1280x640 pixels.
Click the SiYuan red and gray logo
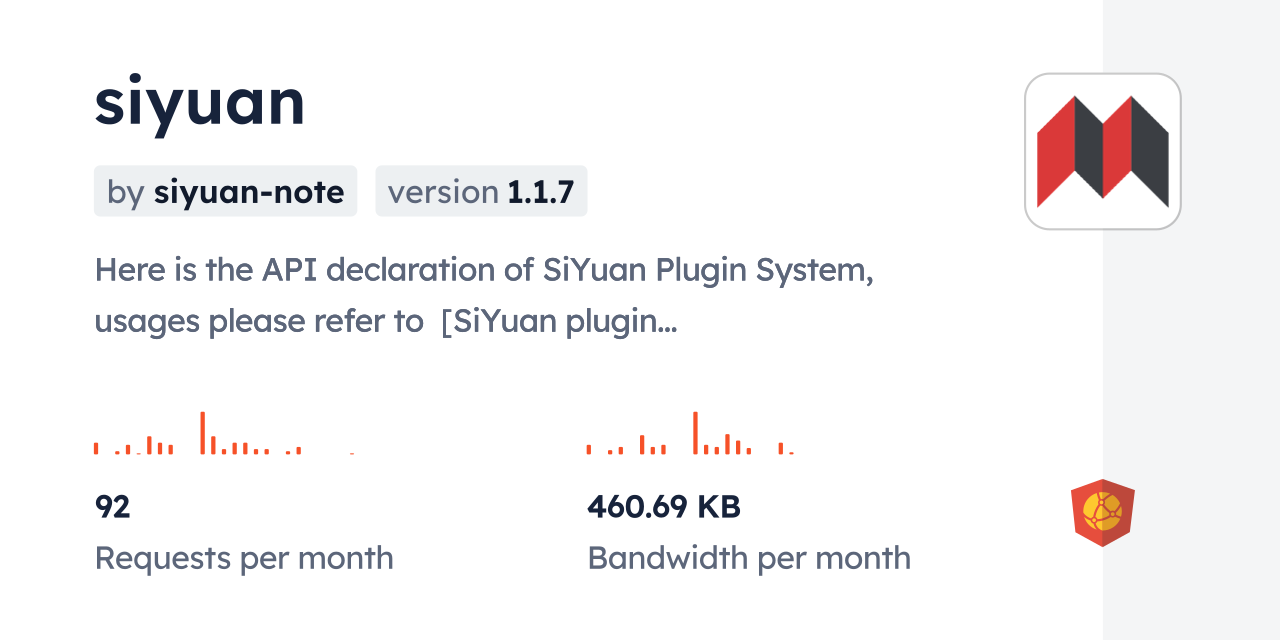pyautogui.click(x=1102, y=151)
